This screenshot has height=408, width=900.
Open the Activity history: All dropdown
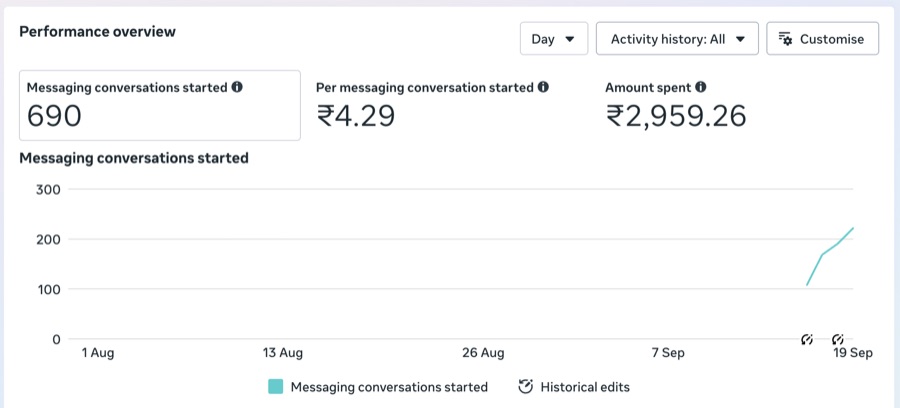[677, 39]
